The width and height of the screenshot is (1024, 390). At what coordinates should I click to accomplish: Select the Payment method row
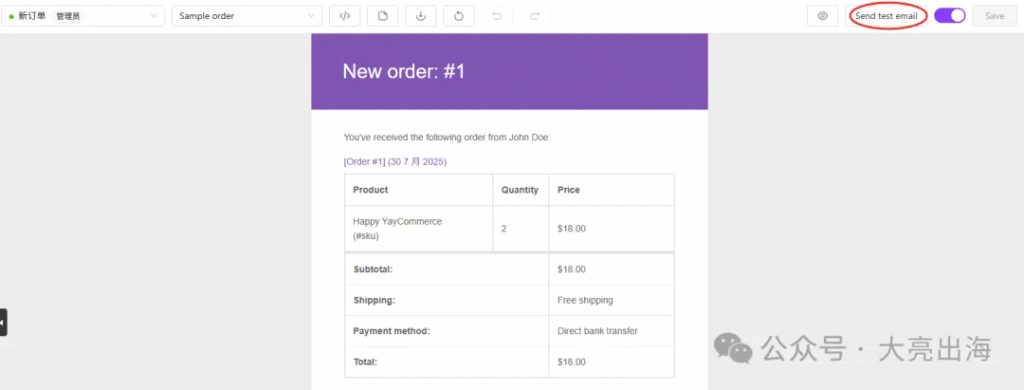pos(509,331)
